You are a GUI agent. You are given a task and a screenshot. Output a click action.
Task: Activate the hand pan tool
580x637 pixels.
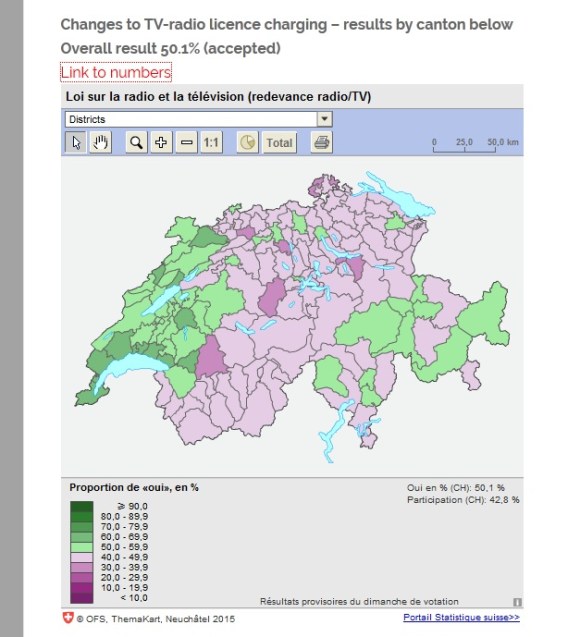tap(101, 143)
